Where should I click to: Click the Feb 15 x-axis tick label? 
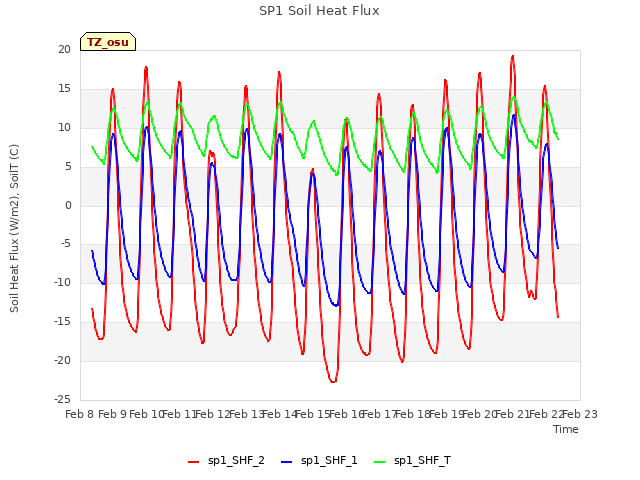[x=313, y=414]
